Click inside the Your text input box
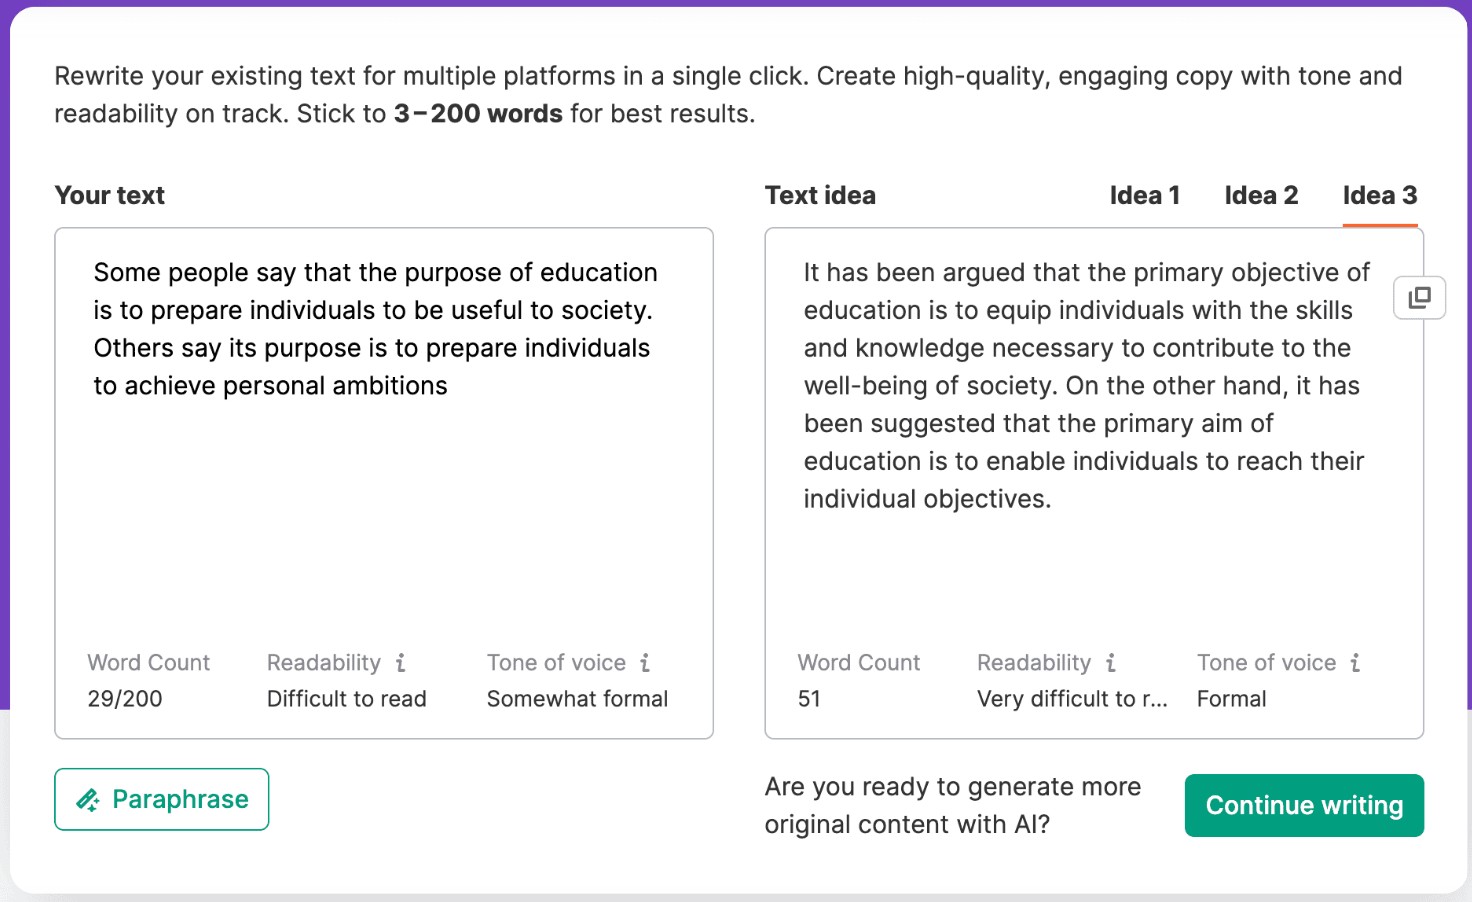Viewport: 1472px width, 902px height. (383, 500)
